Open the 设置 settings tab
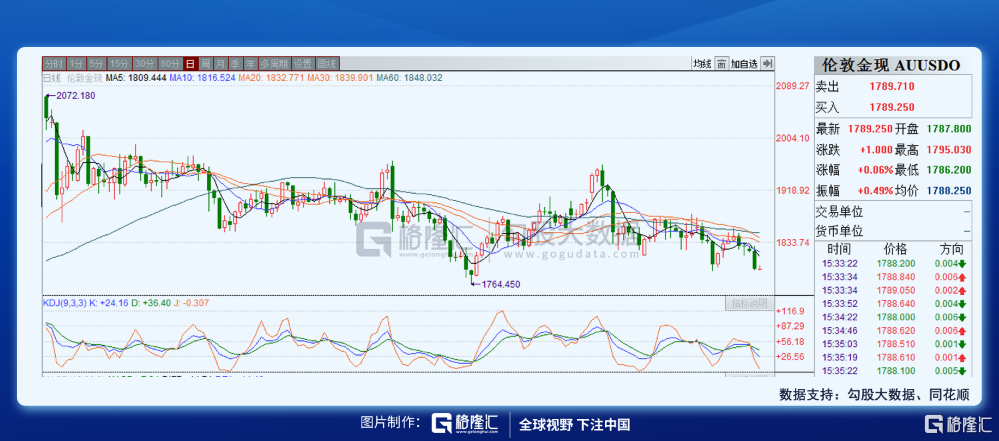 coord(303,64)
